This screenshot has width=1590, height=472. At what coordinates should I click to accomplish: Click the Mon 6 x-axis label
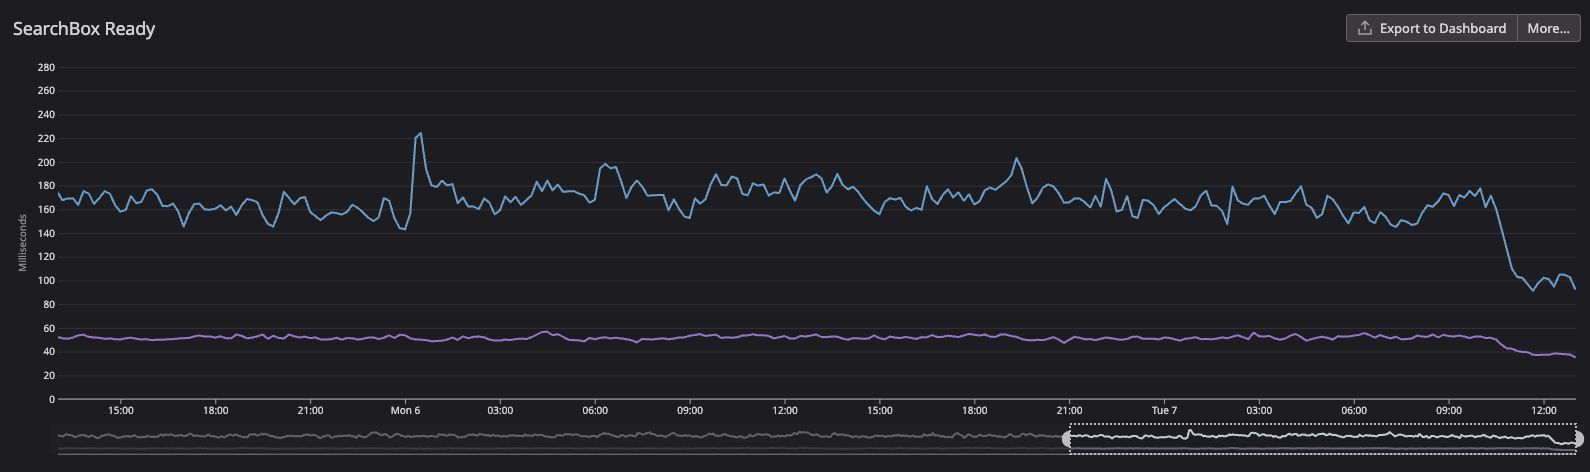(405, 410)
